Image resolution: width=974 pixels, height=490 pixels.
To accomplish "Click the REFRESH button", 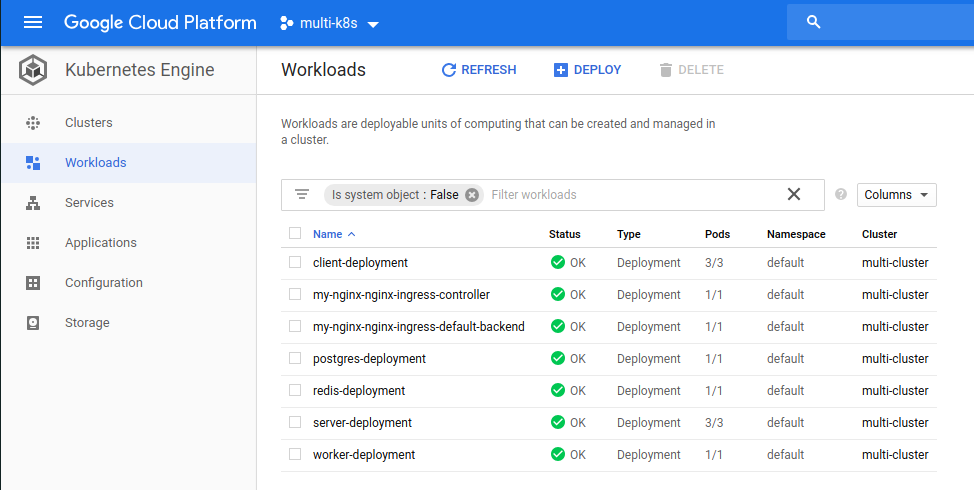I will [x=479, y=70].
